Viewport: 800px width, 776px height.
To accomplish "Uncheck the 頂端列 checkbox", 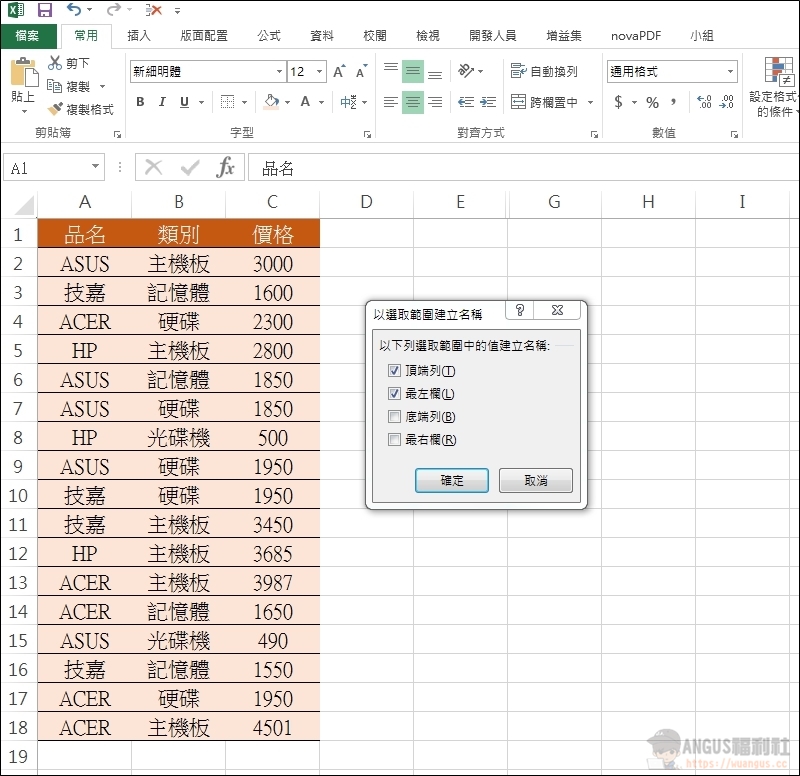I will [393, 371].
